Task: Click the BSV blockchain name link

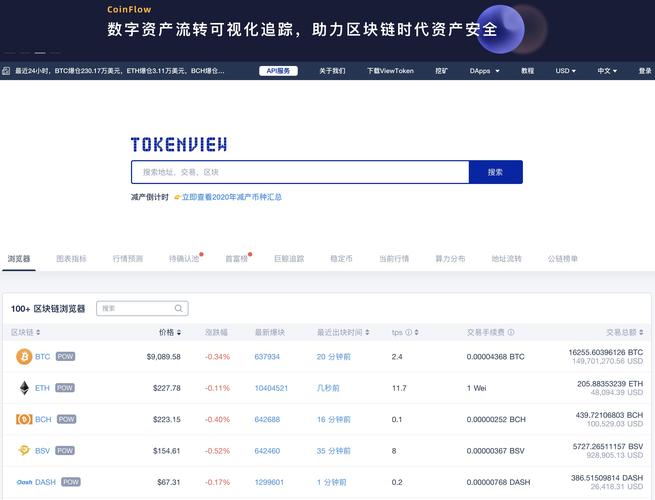Action: pyautogui.click(x=42, y=451)
